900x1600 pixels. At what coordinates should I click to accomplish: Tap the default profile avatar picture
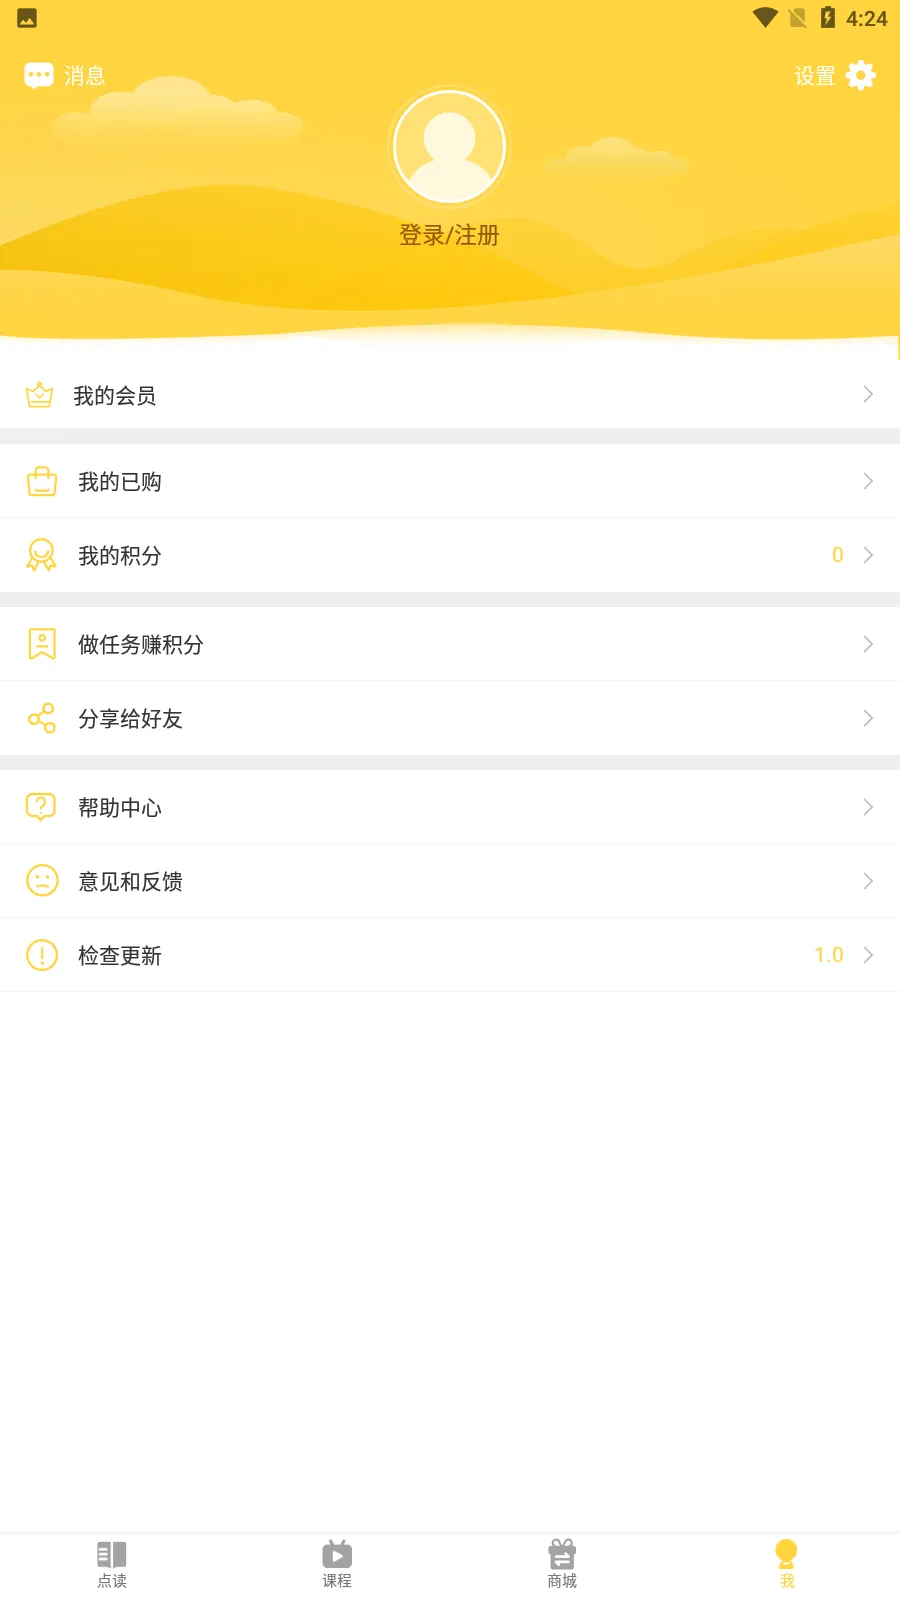449,146
